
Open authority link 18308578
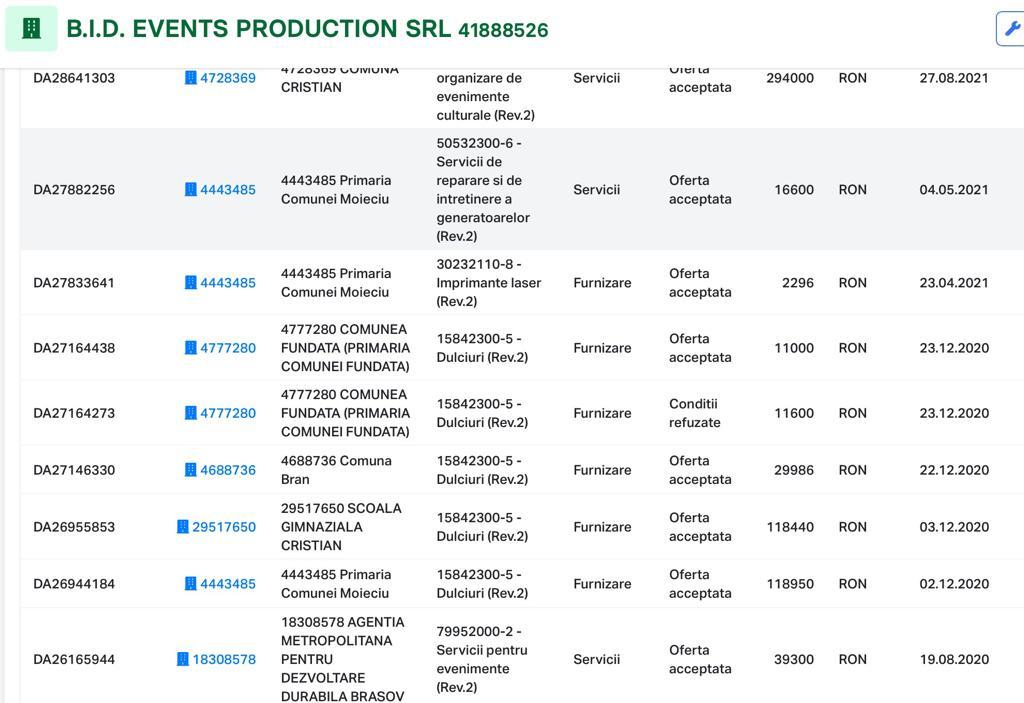[224, 659]
